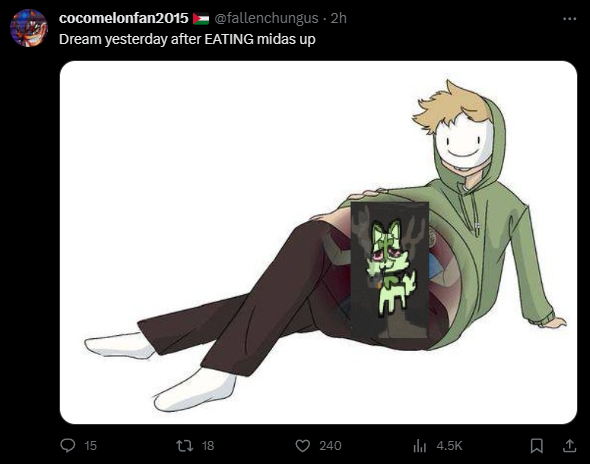590x464 pixels.
Task: Open the reply comments icon
Action: tap(68, 446)
